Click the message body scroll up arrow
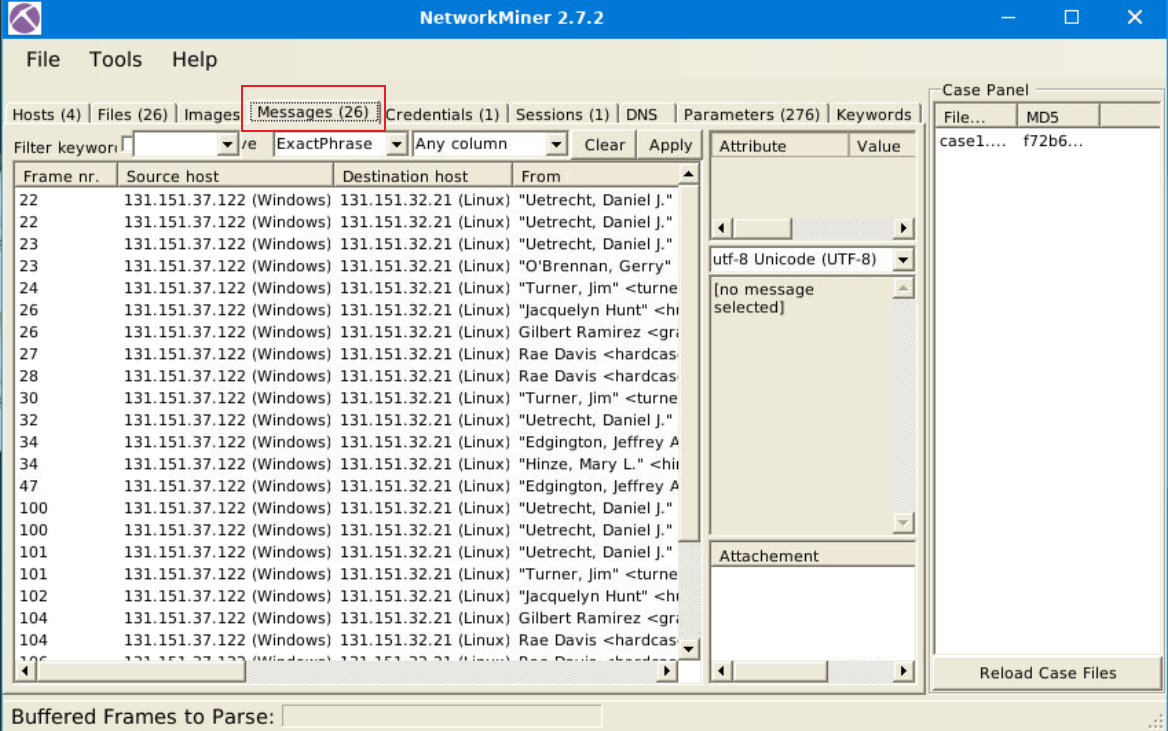 903,288
